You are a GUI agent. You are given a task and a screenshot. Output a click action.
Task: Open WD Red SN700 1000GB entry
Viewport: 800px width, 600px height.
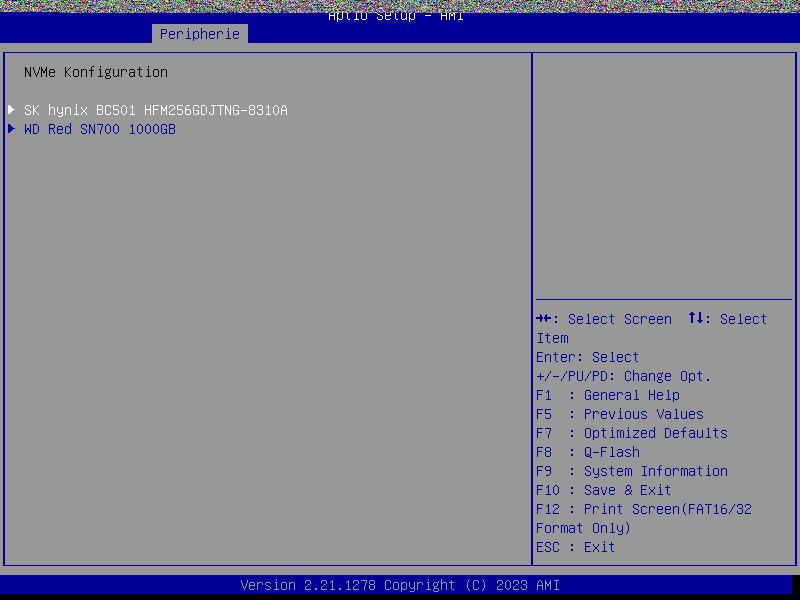click(100, 129)
